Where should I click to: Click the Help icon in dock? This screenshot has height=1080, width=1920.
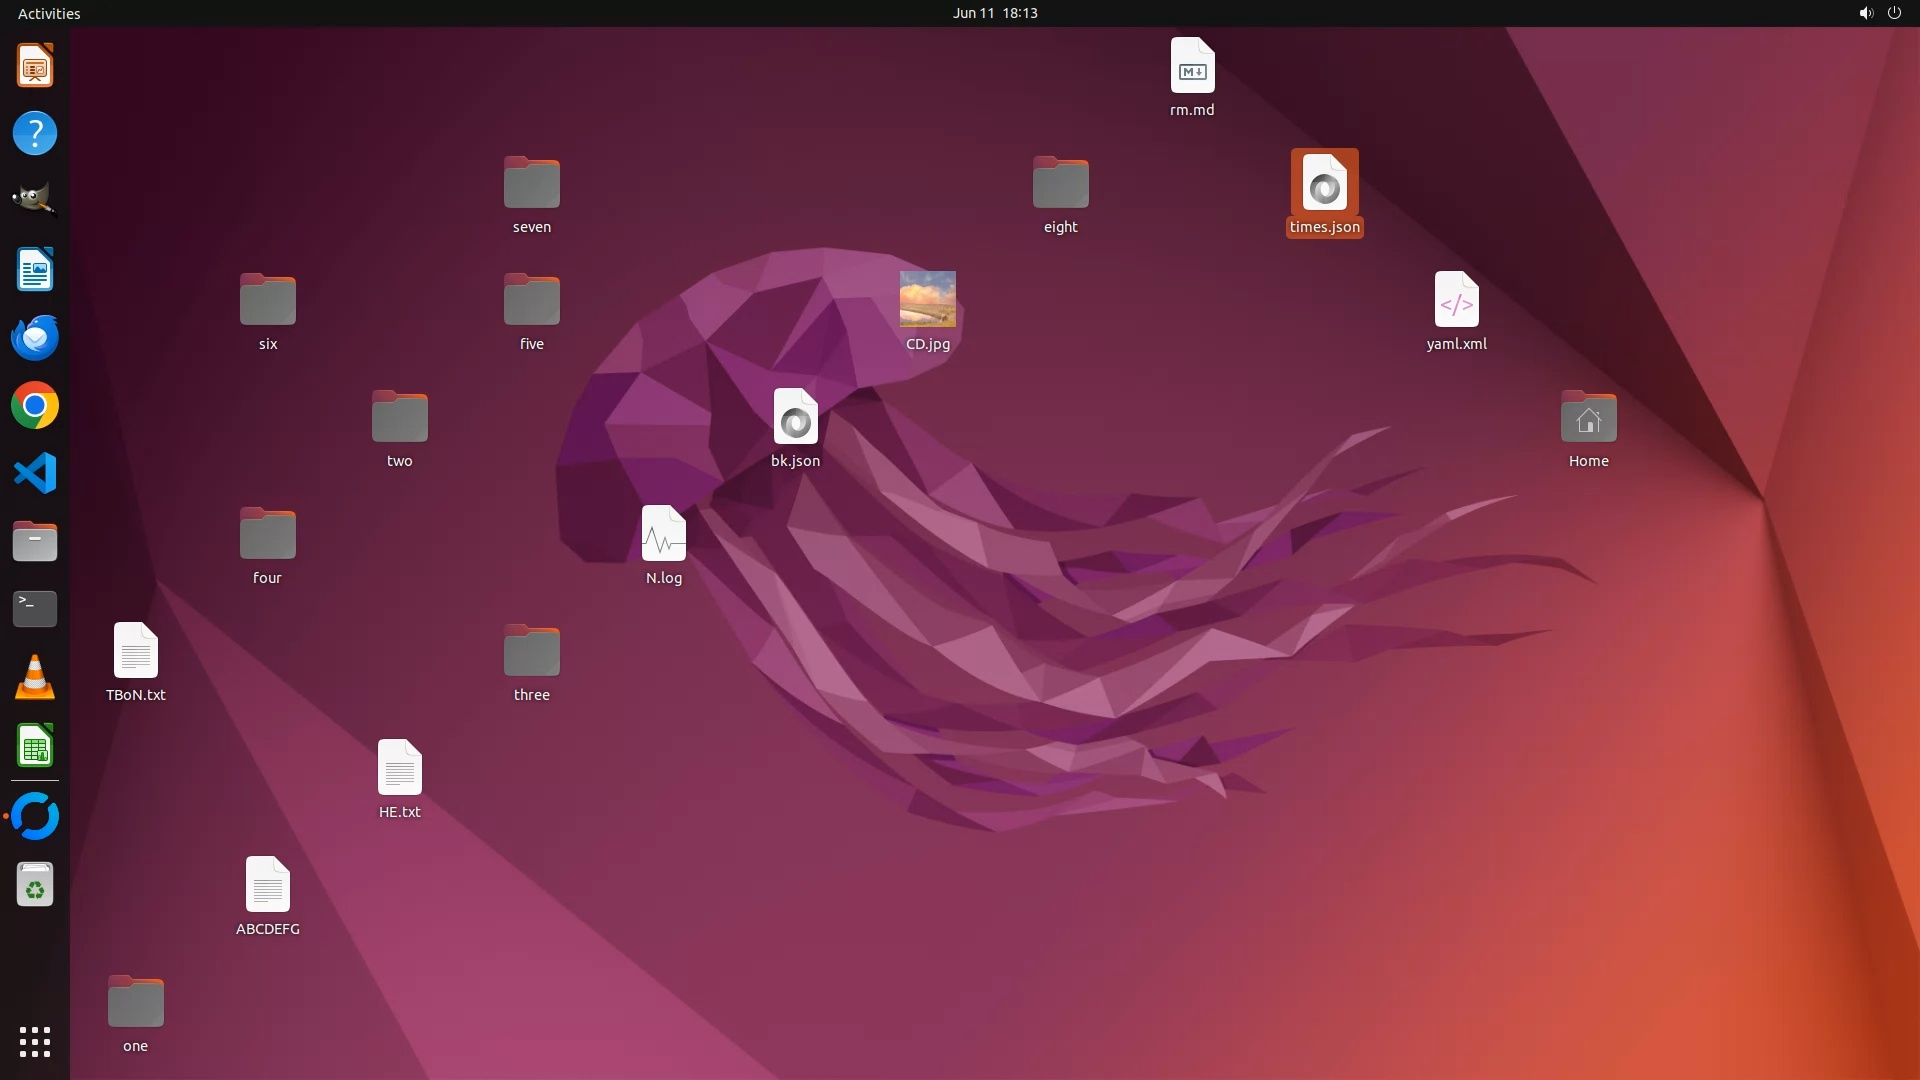[35, 133]
